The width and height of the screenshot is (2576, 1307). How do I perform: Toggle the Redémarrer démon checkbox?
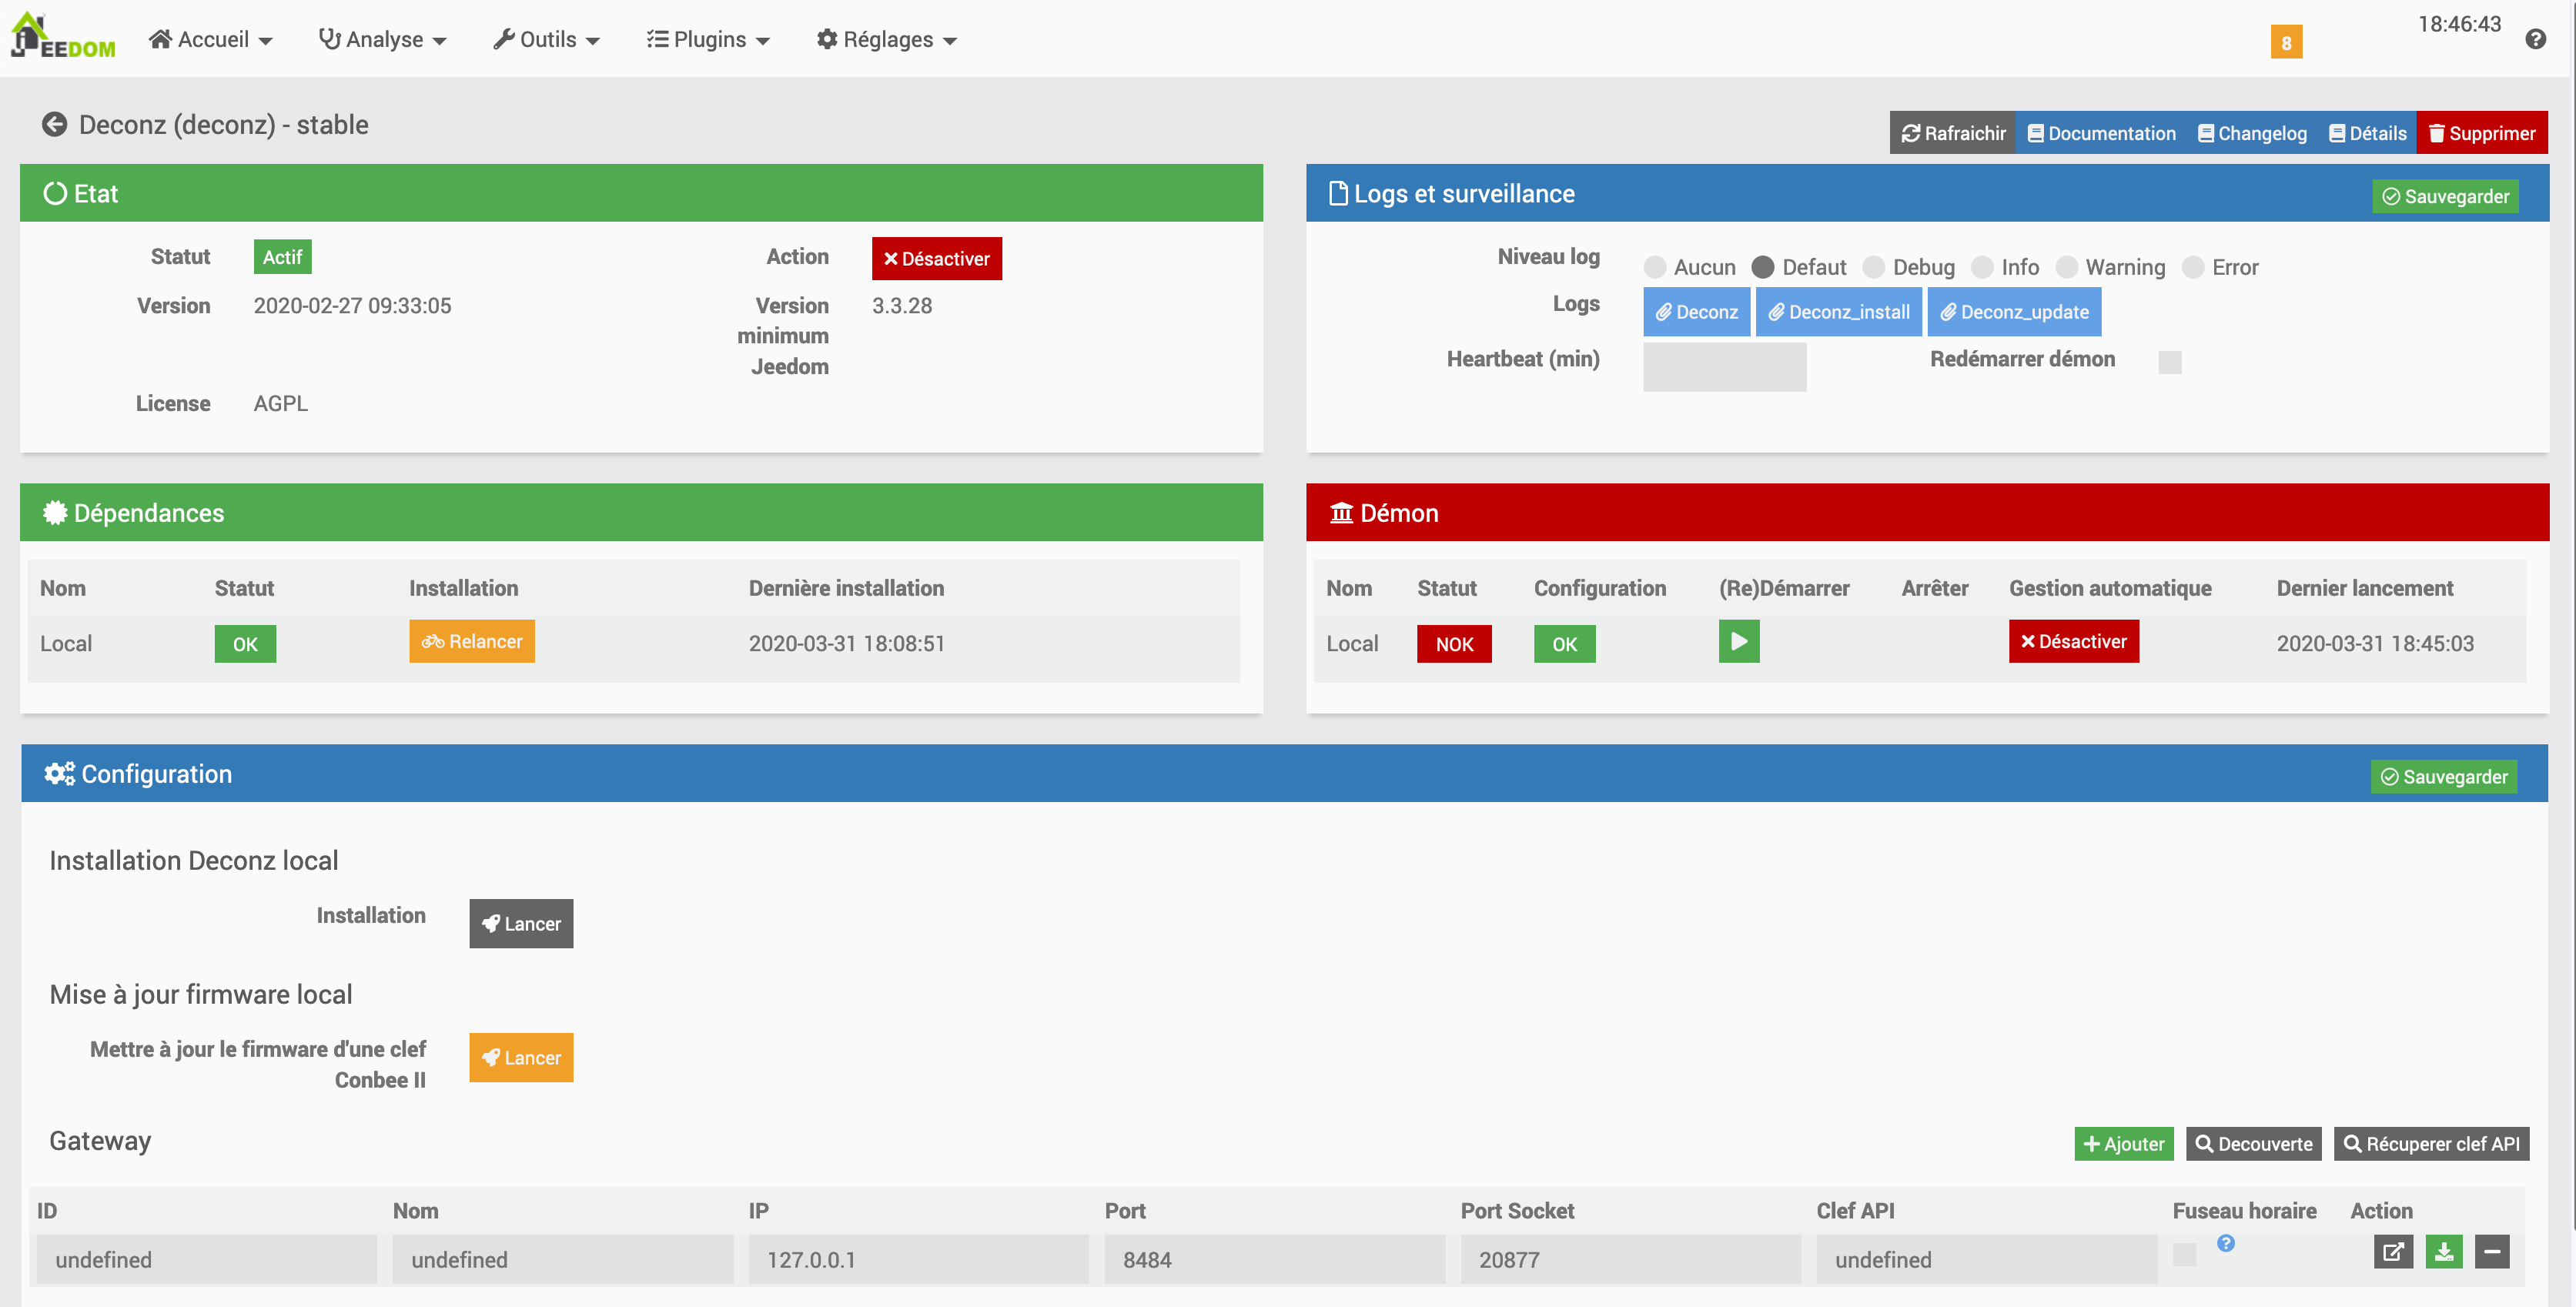coord(2169,362)
